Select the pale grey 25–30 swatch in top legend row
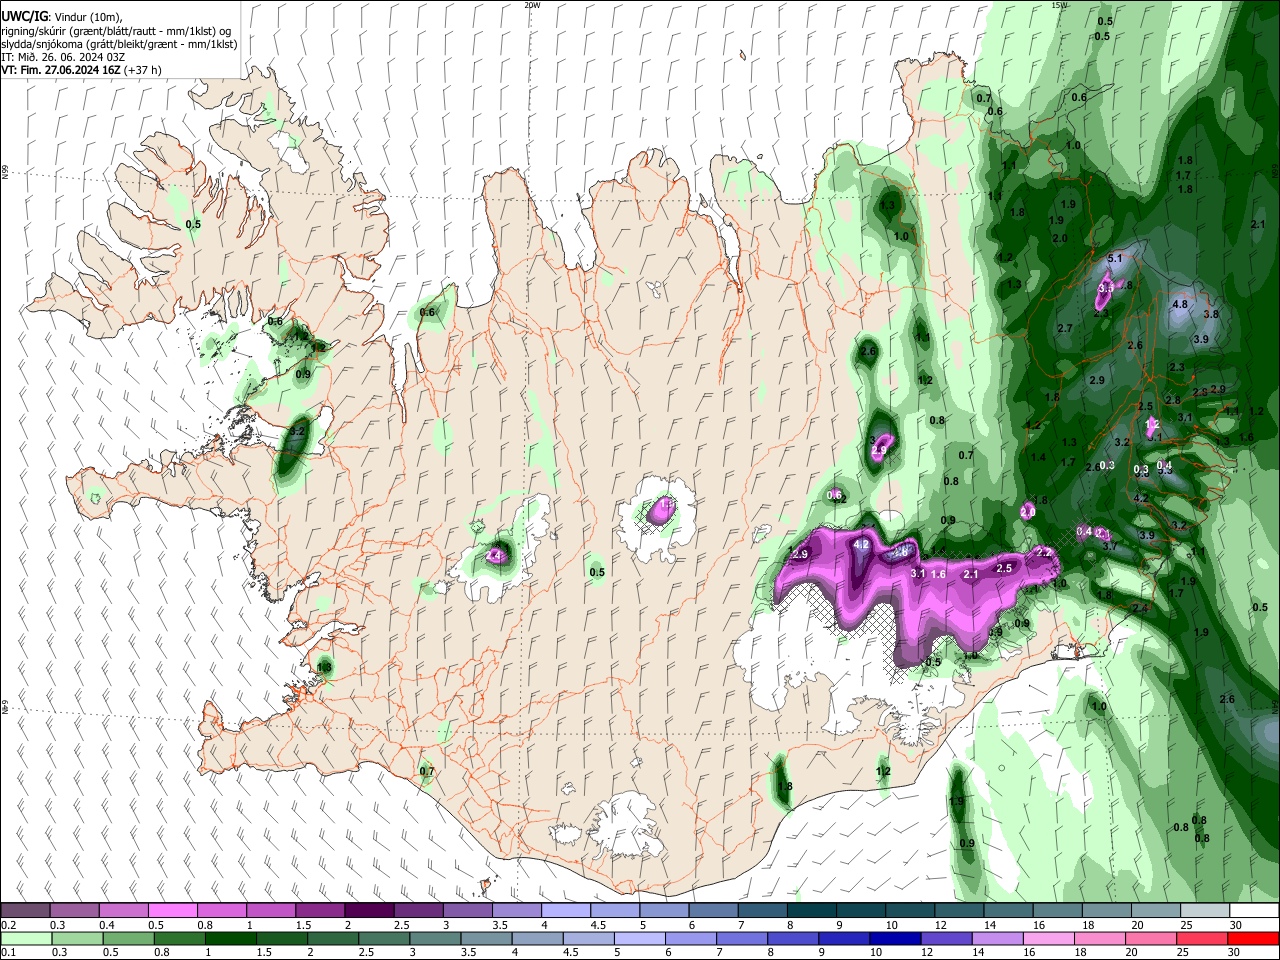Viewport: 1280px width, 960px height. (1206, 911)
